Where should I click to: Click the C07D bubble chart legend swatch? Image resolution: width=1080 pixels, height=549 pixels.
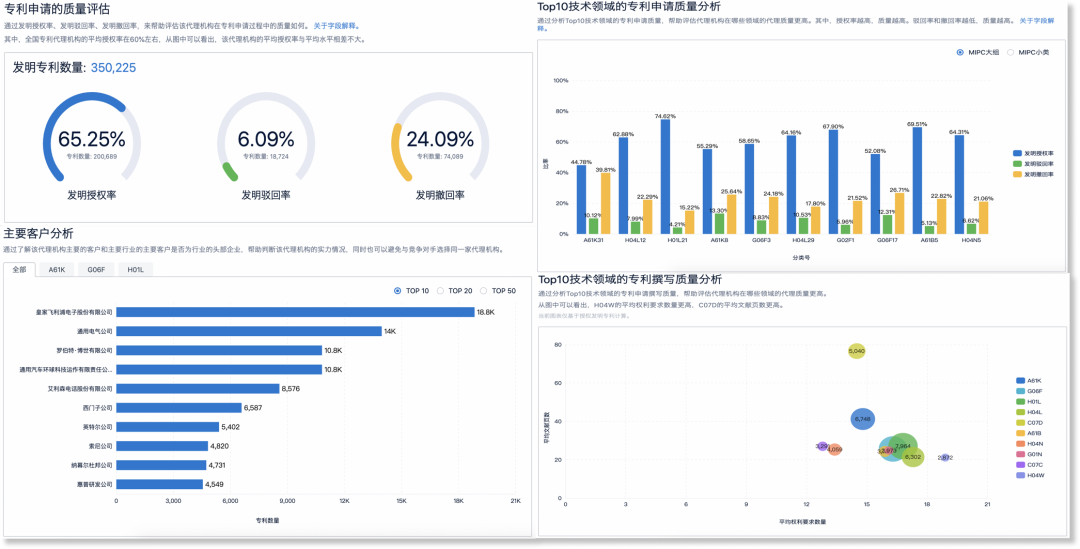(1020, 422)
